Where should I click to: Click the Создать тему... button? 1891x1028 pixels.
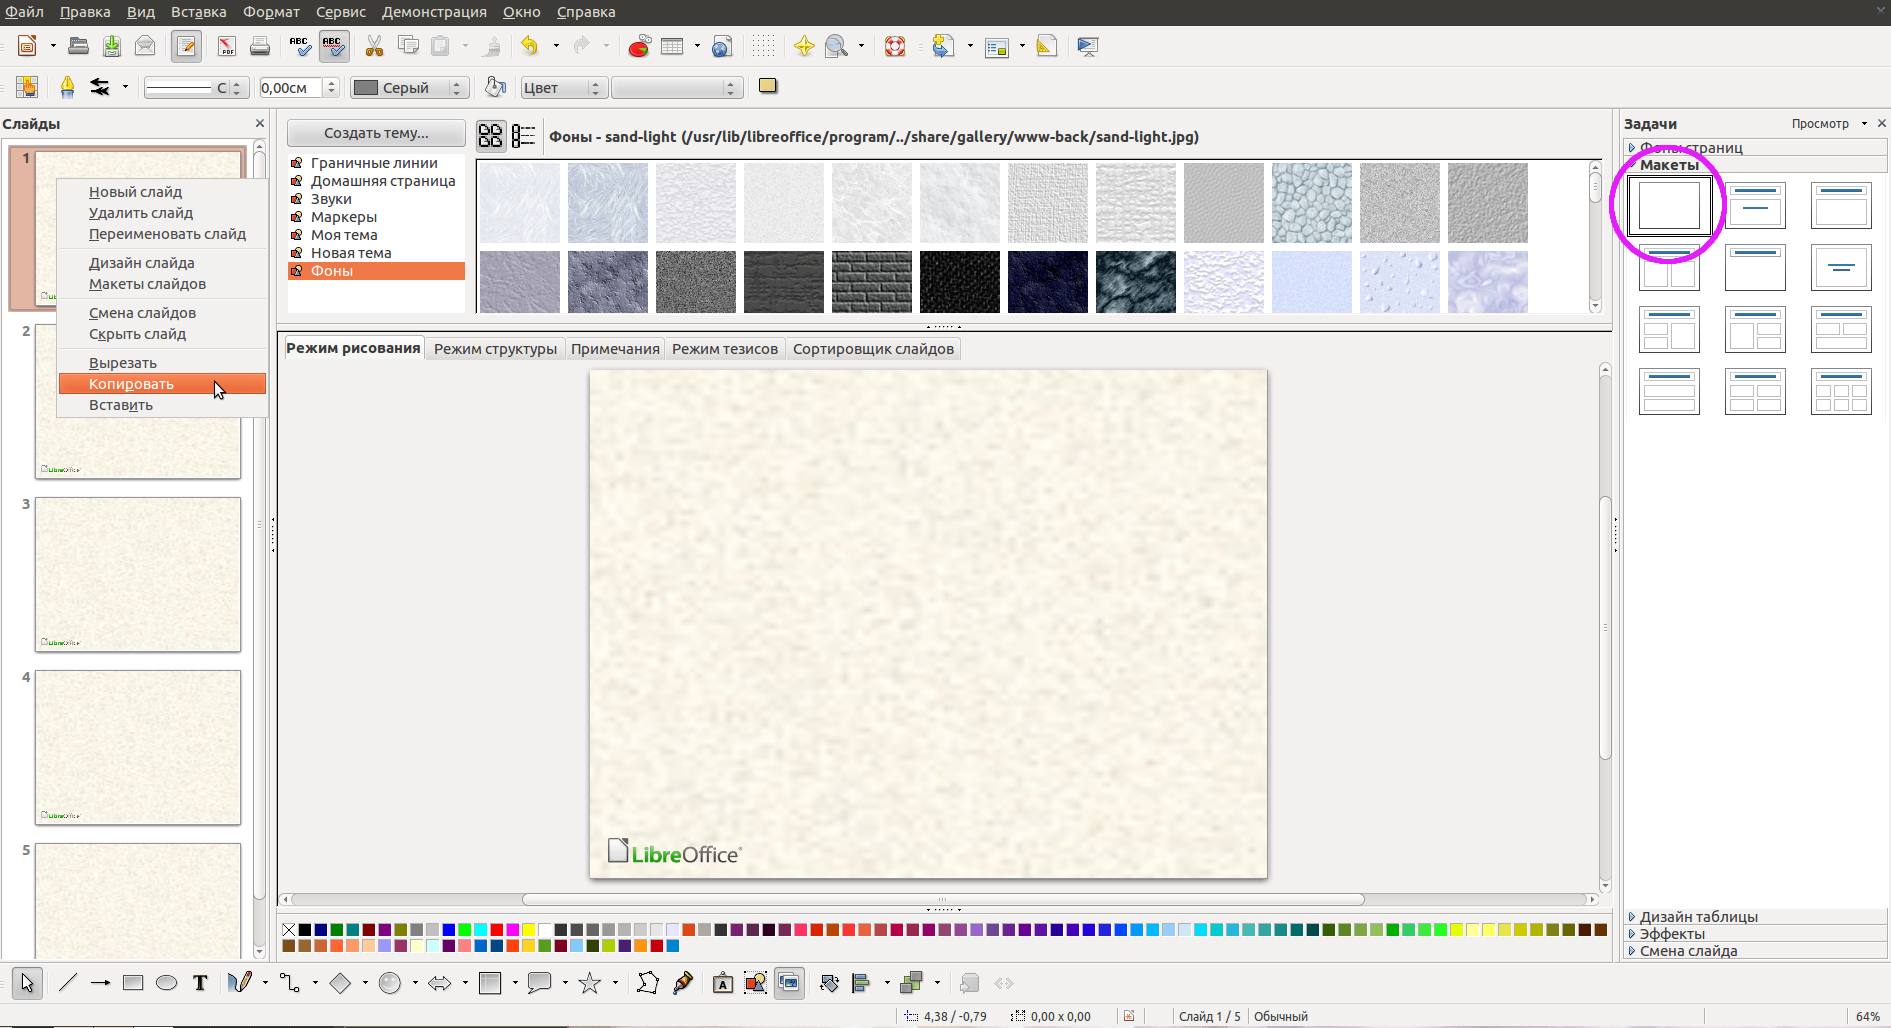pos(376,133)
